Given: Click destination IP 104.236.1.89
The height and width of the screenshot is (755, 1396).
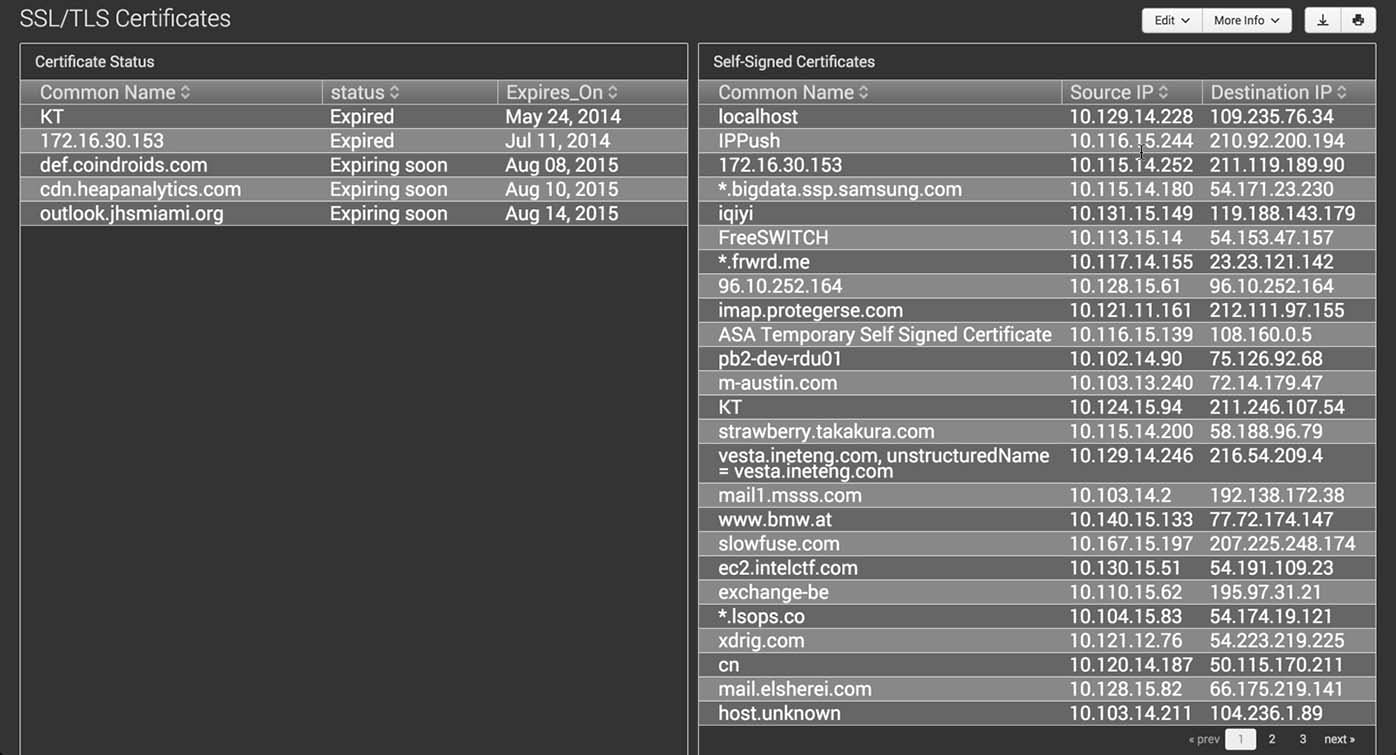Looking at the screenshot, I should (1266, 713).
